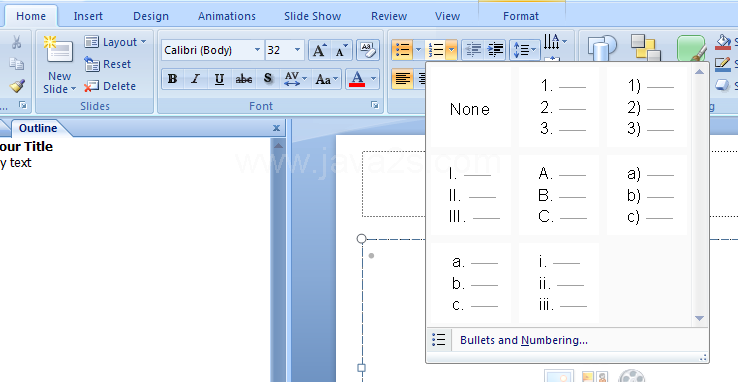The width and height of the screenshot is (738, 382).
Task: Select the Outline pane tab
Action: pyautogui.click(x=38, y=128)
